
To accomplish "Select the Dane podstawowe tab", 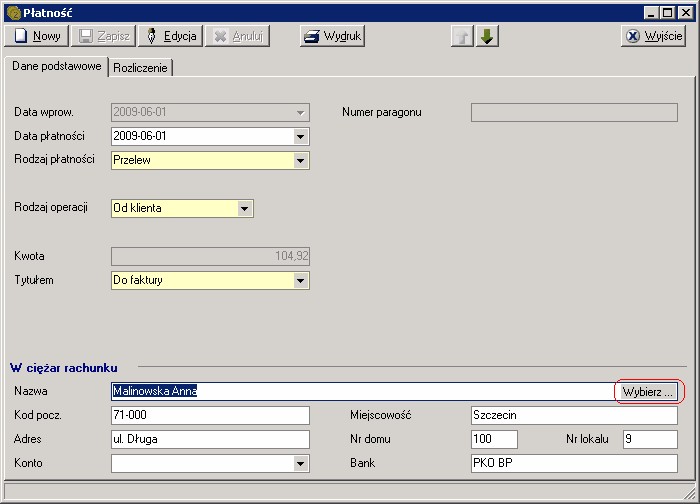I will click(56, 67).
